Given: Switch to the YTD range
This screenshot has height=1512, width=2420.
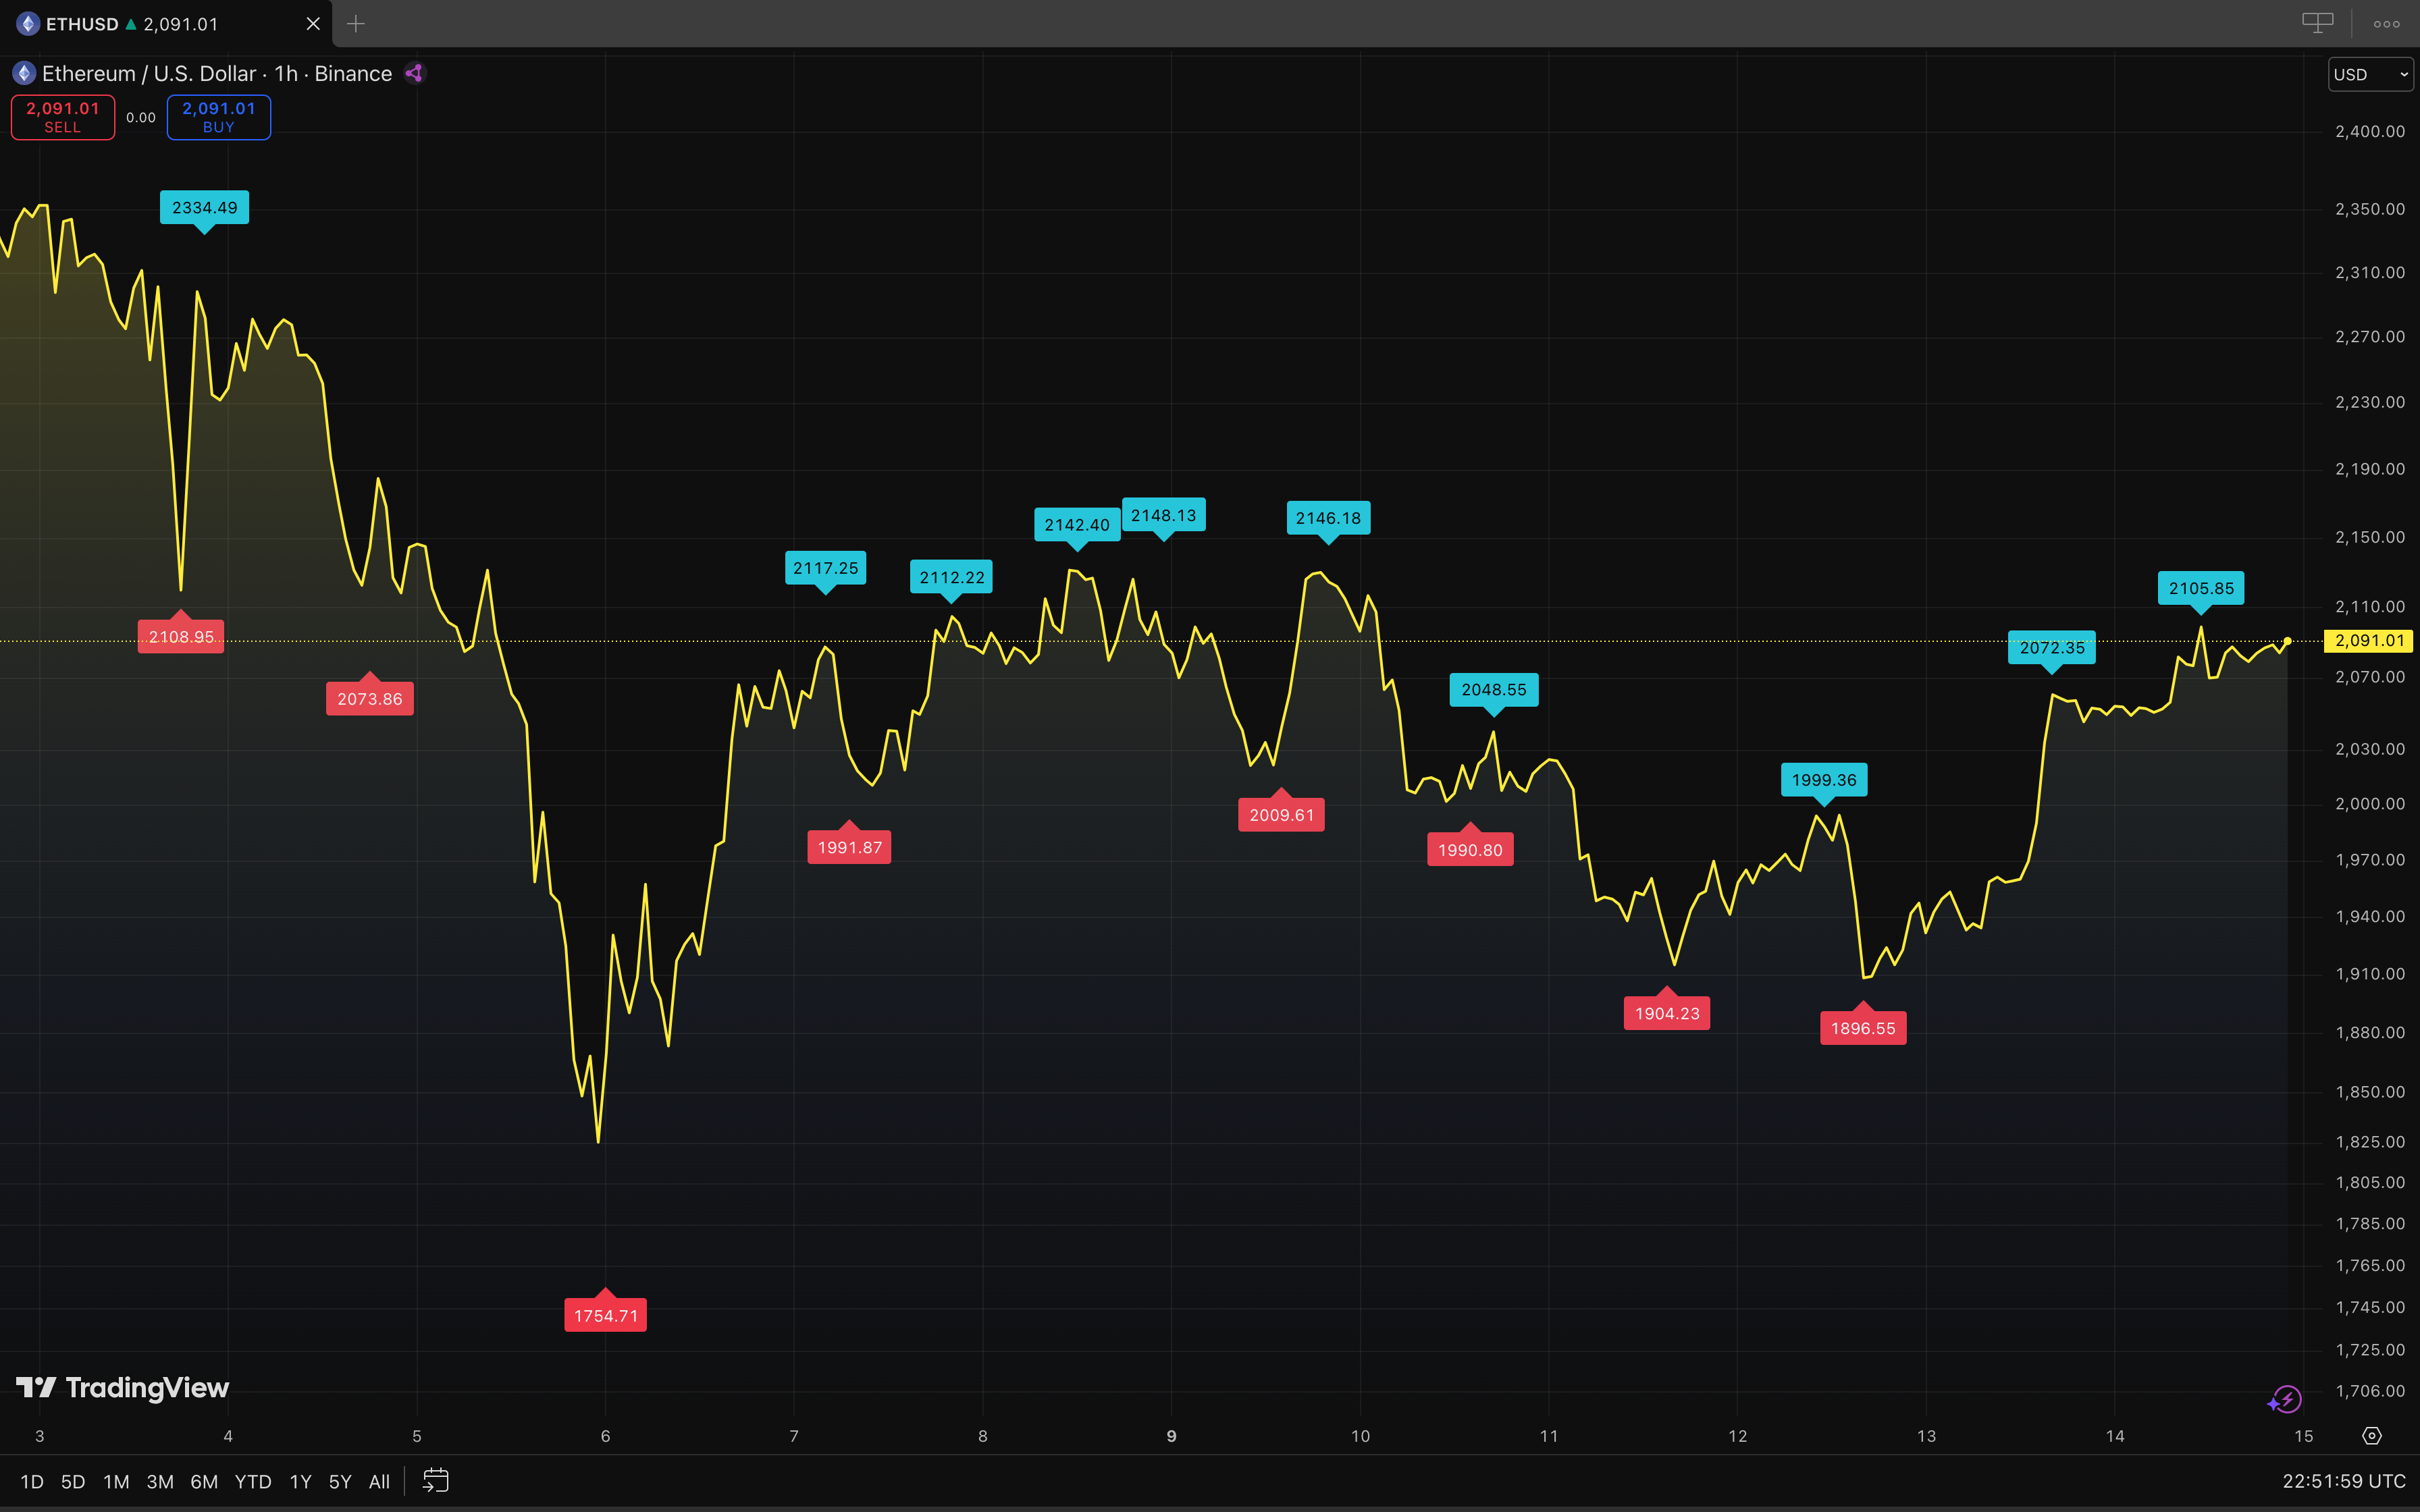Looking at the screenshot, I should click(x=253, y=1481).
